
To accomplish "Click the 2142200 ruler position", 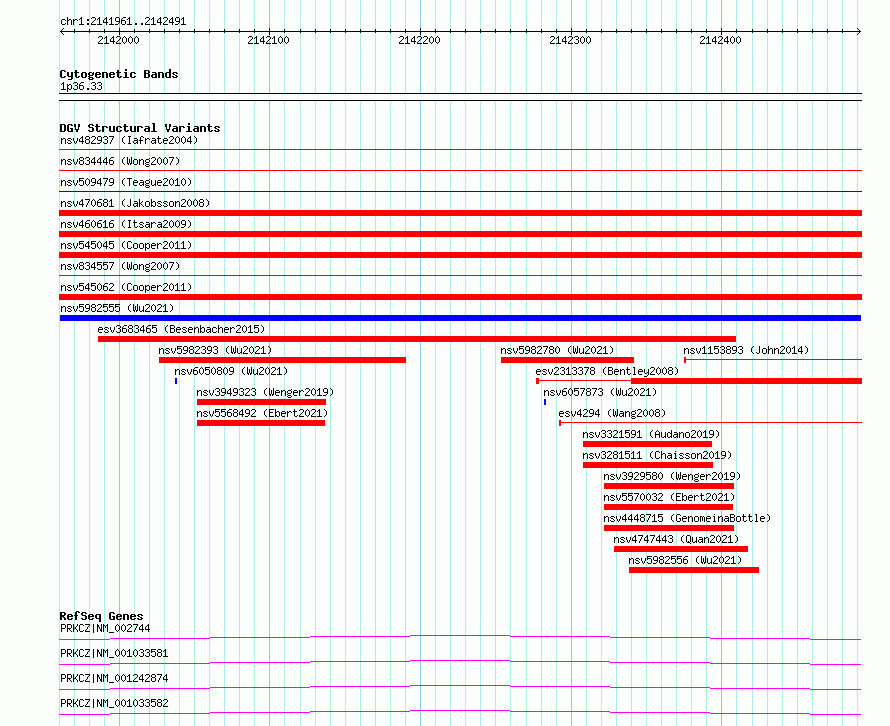I will [419, 40].
